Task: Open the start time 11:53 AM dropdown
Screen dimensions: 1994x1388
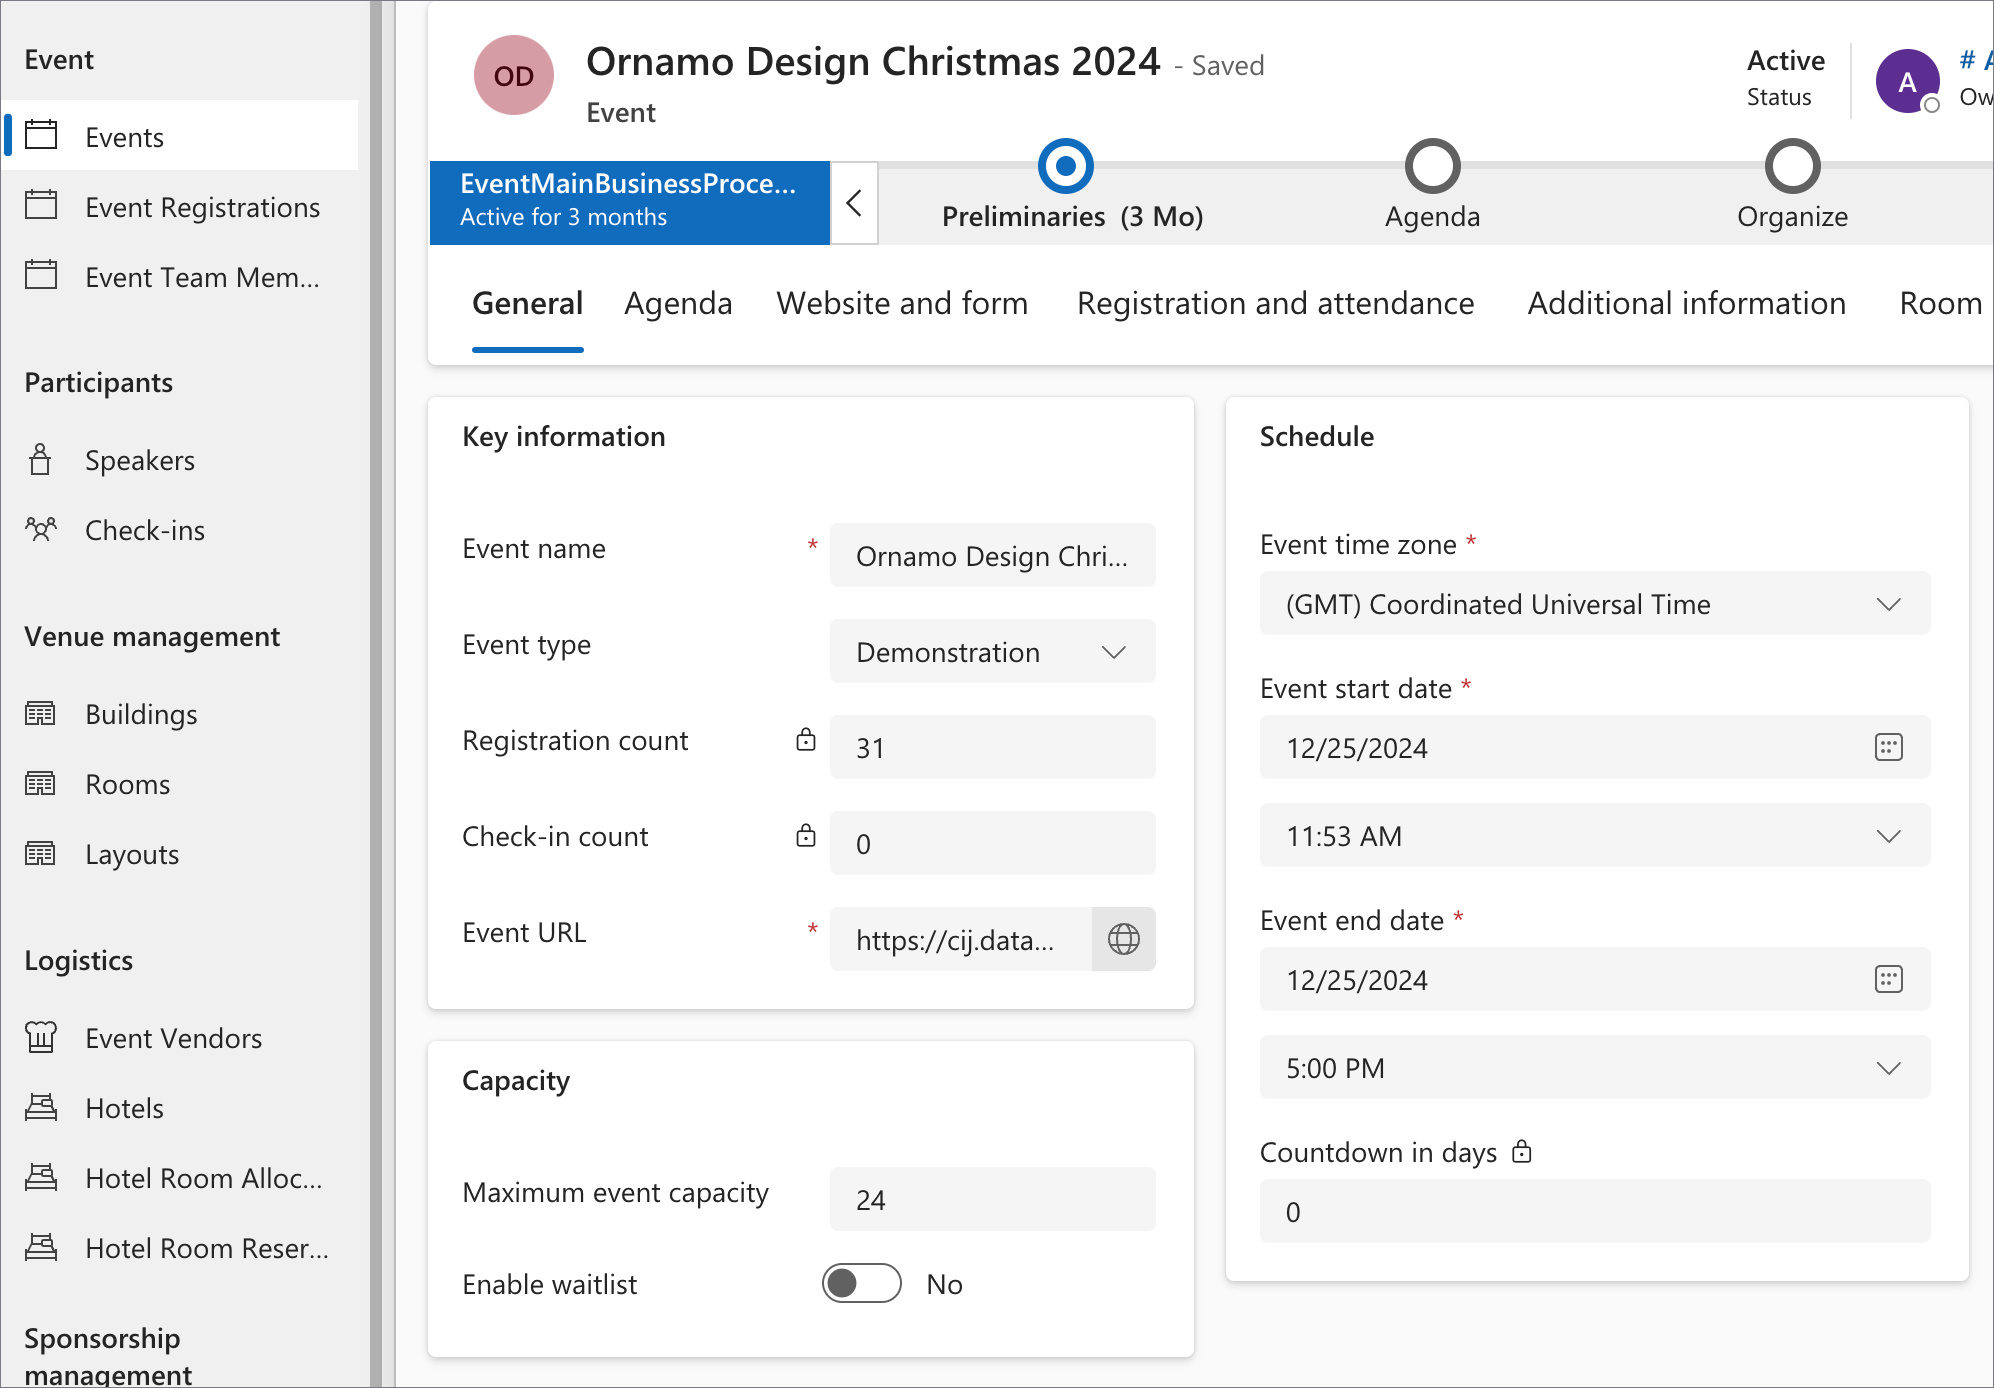Action: point(1595,836)
